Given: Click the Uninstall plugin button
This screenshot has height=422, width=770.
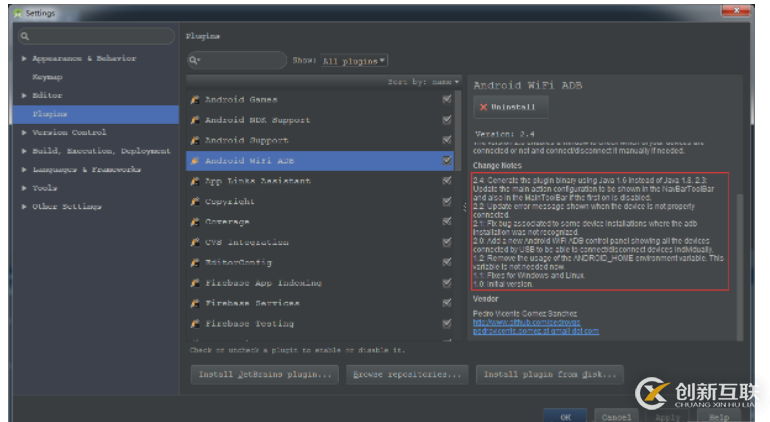Looking at the screenshot, I should [511, 107].
